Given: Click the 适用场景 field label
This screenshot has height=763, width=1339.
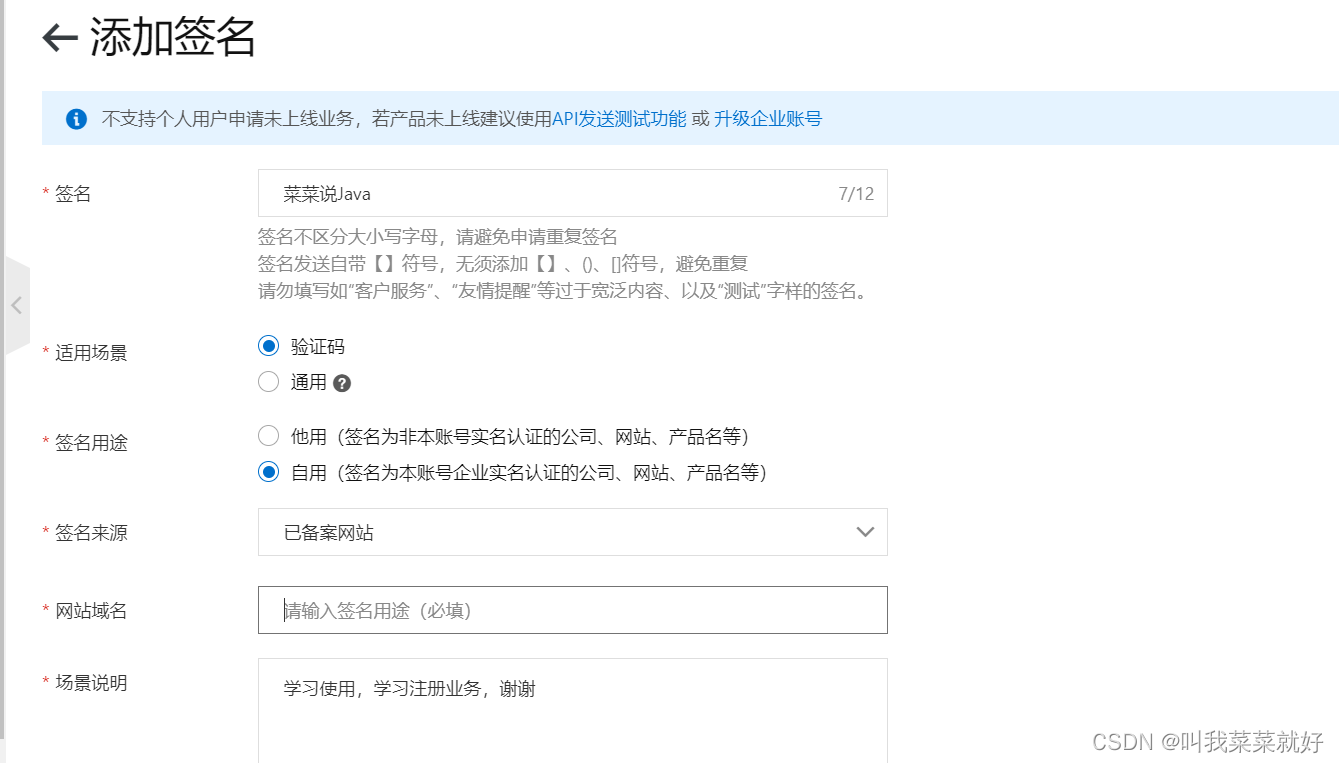Looking at the screenshot, I should [x=91, y=352].
